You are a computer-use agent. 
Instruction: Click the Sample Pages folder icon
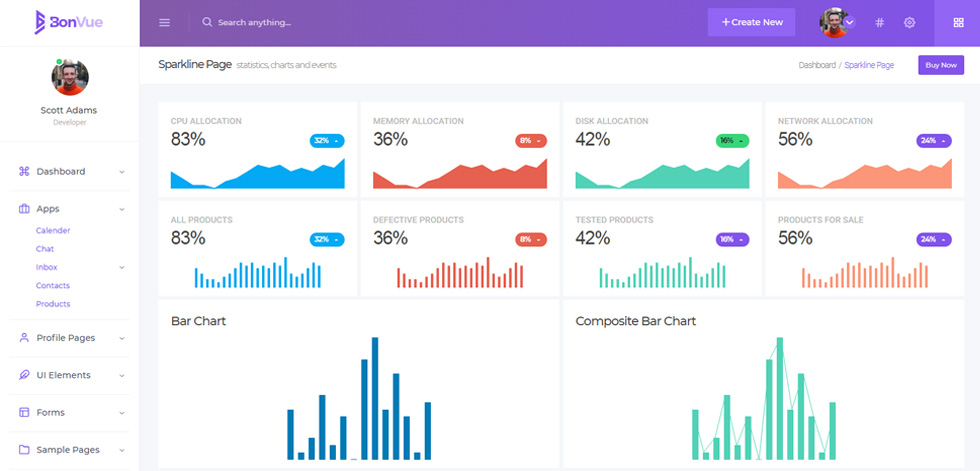[24, 450]
